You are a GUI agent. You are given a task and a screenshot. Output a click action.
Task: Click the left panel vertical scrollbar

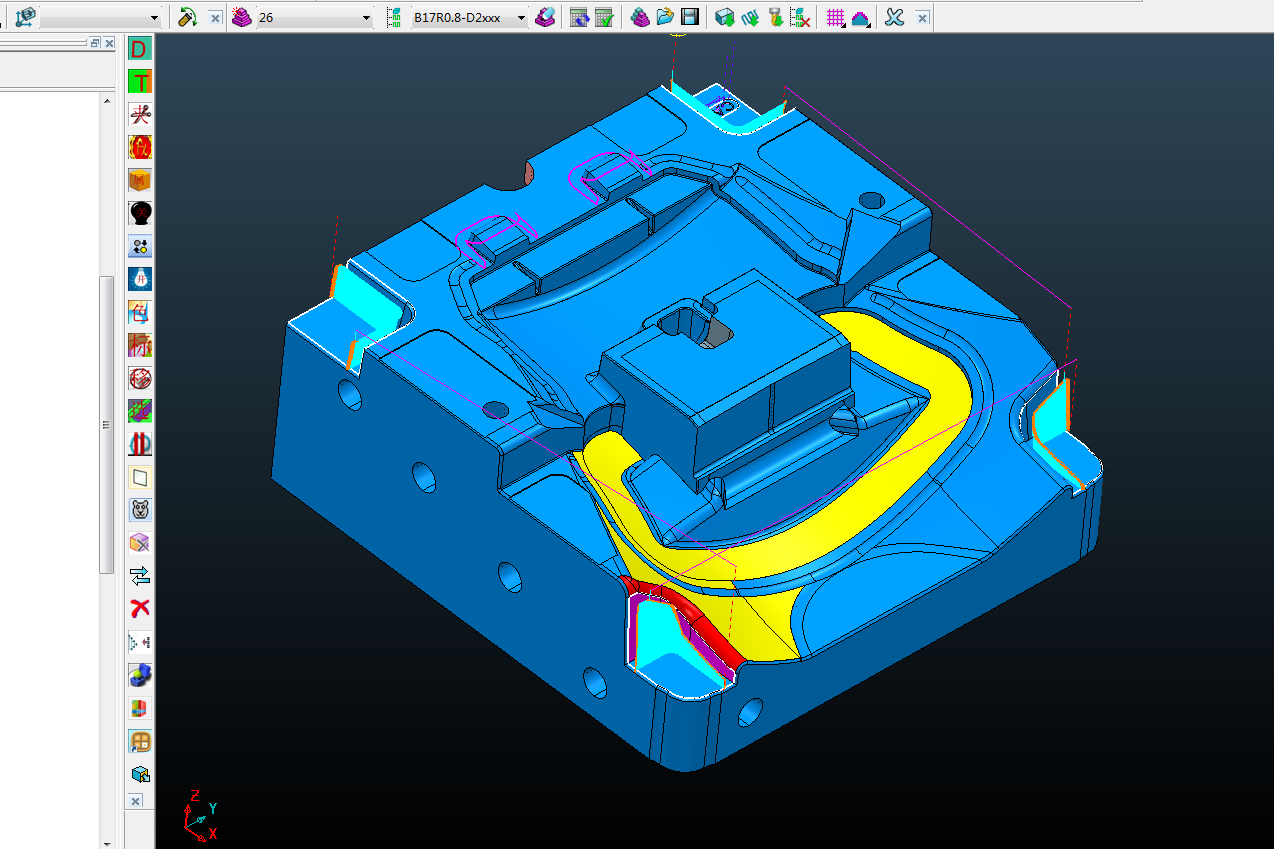105,425
